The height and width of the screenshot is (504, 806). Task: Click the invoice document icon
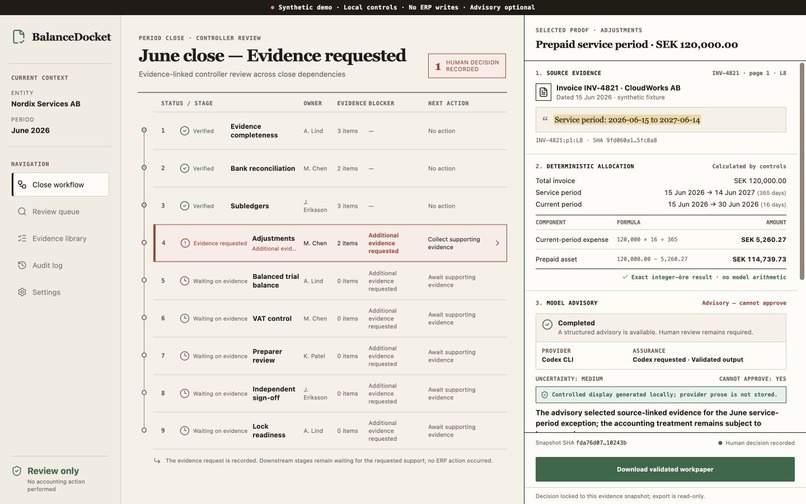click(x=543, y=93)
